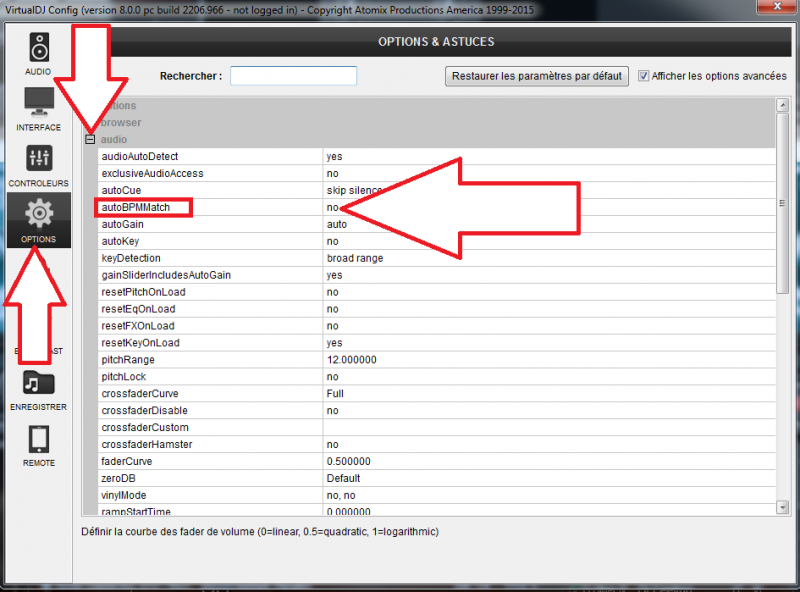
Task: Select the vinylMode option name
Action: tap(123, 495)
